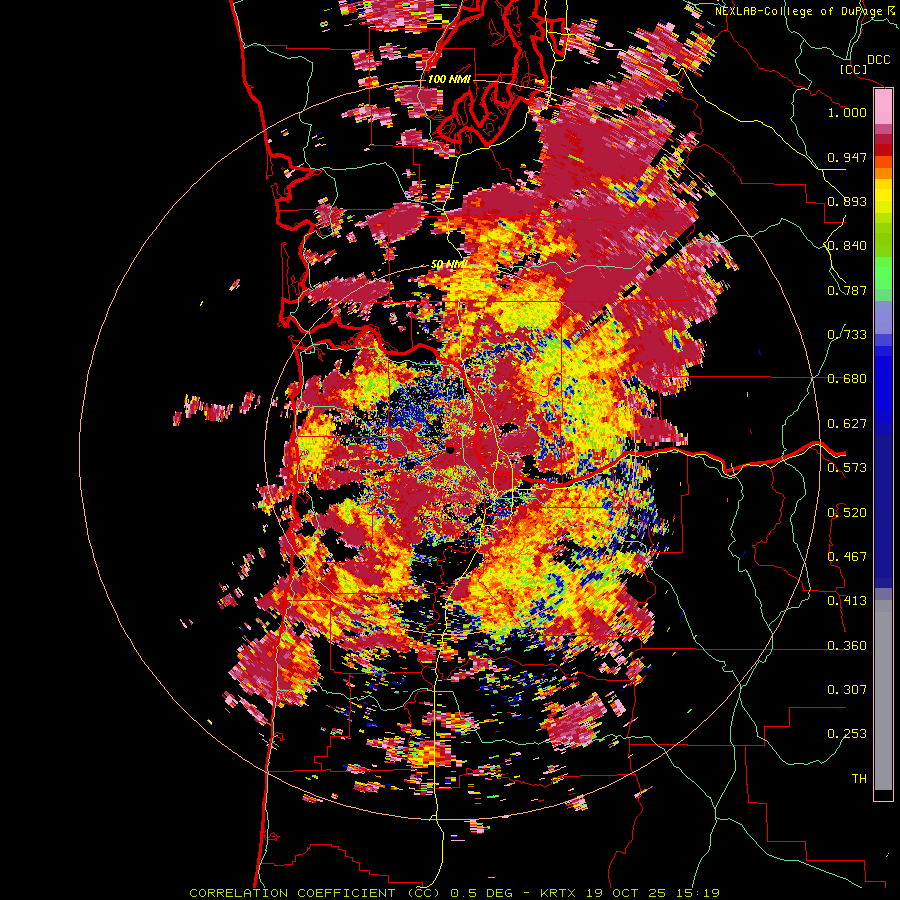This screenshot has width=900, height=900.
Task: Pick the bright green segment of the color bar
Action: (x=883, y=273)
